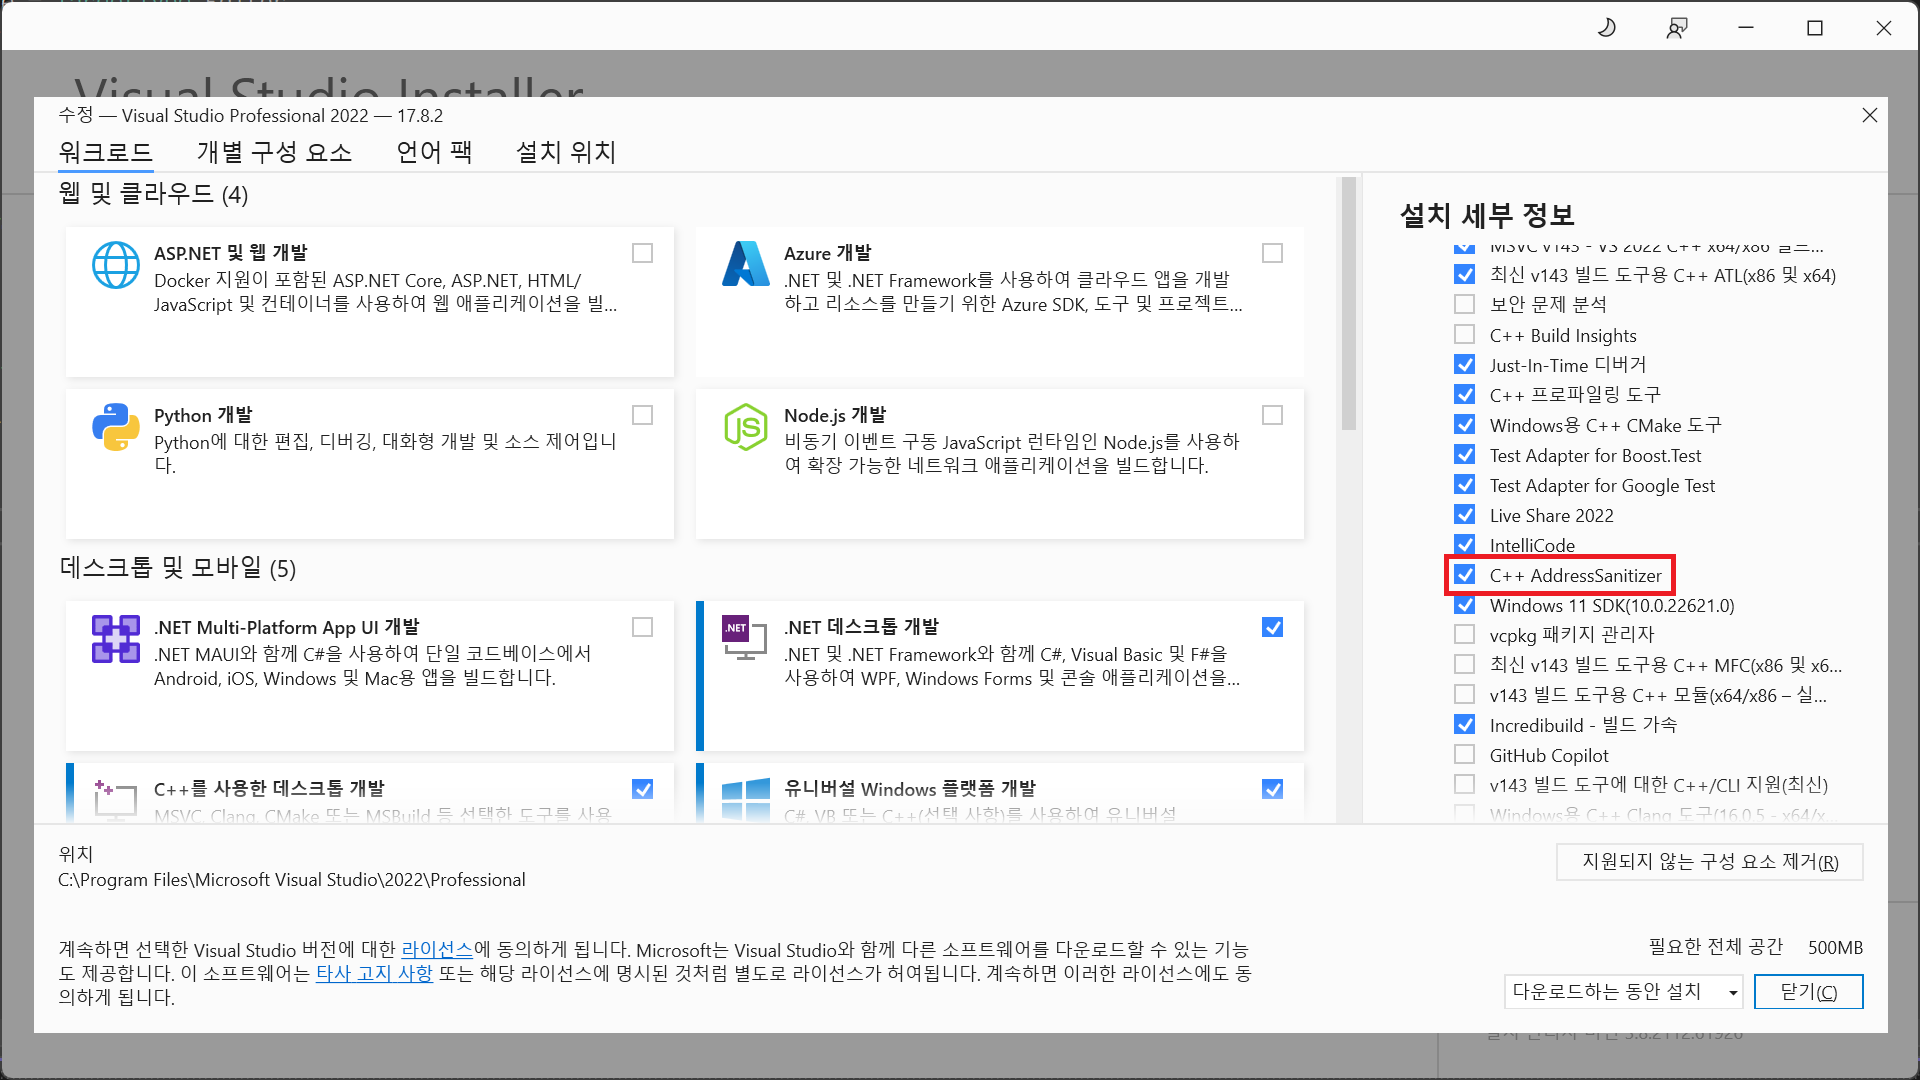This screenshot has width=1920, height=1080.
Task: Click the .NET desktop development icon
Action: [743, 637]
